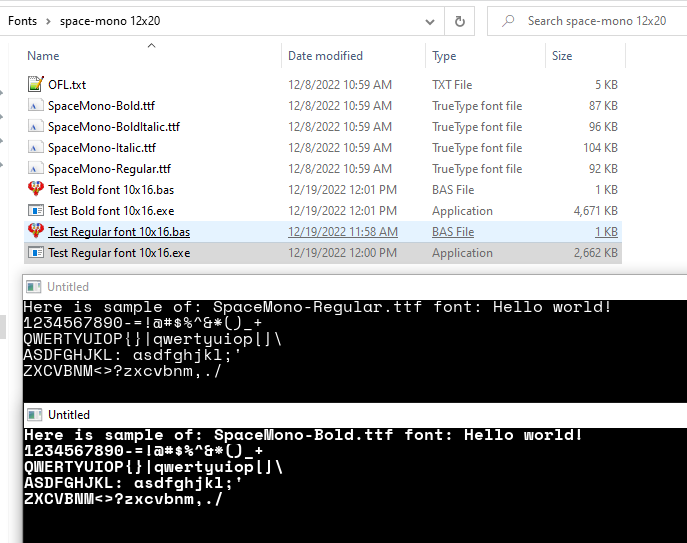Screen dimensions: 687x543
Task: Click the 4,671 KB size cell
Action: [x=595, y=211]
